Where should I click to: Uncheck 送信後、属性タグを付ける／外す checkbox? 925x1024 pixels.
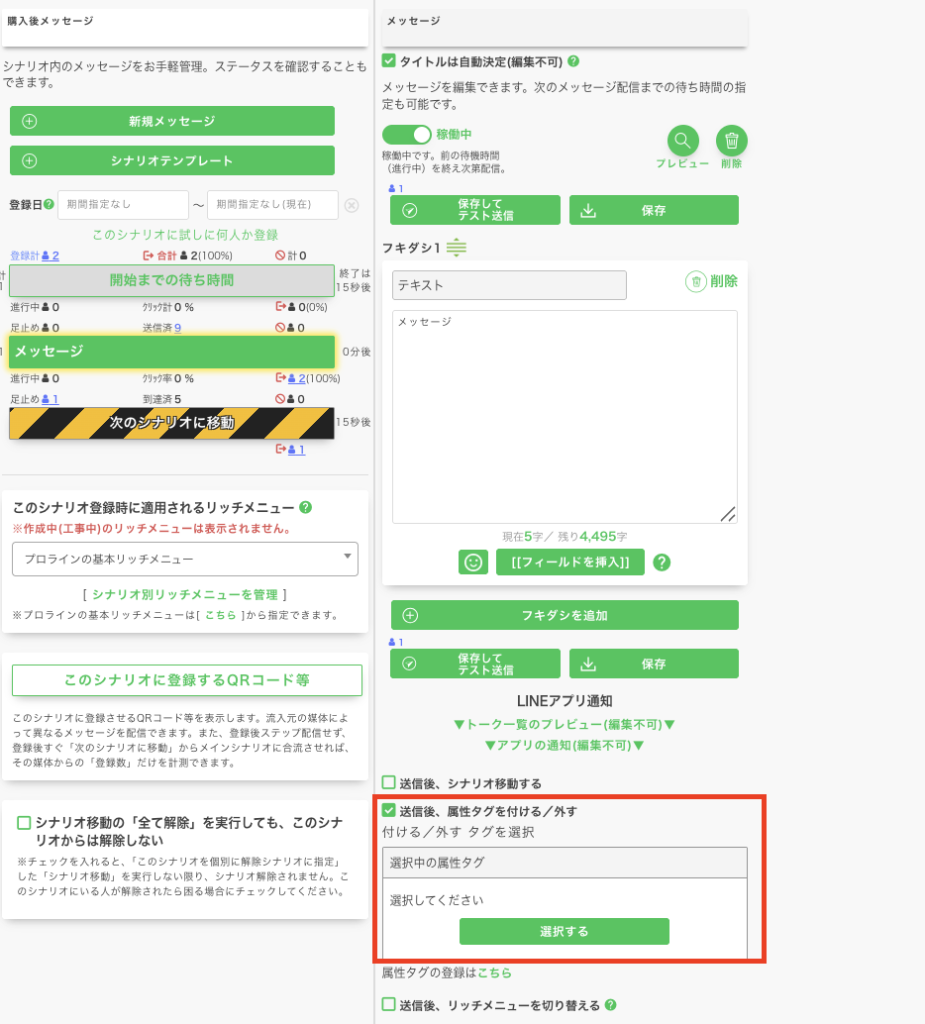pyautogui.click(x=389, y=811)
